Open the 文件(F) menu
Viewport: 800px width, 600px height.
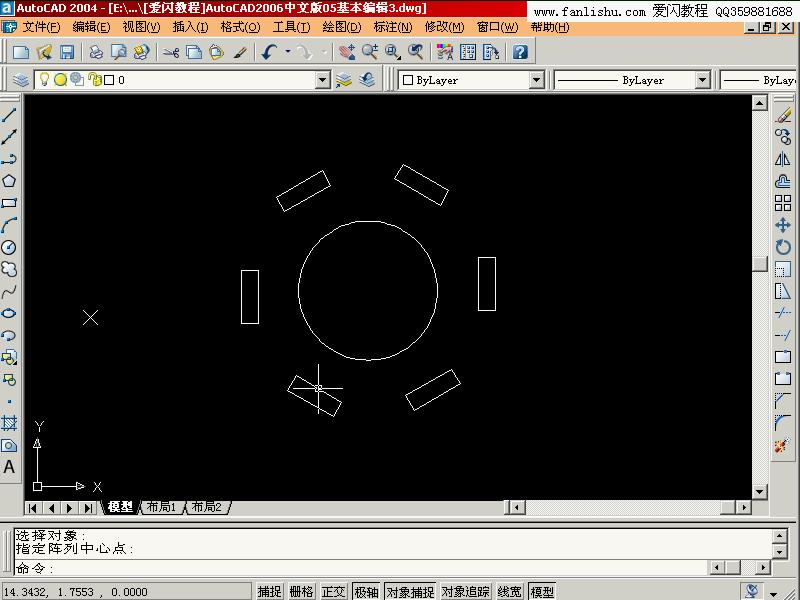41,27
